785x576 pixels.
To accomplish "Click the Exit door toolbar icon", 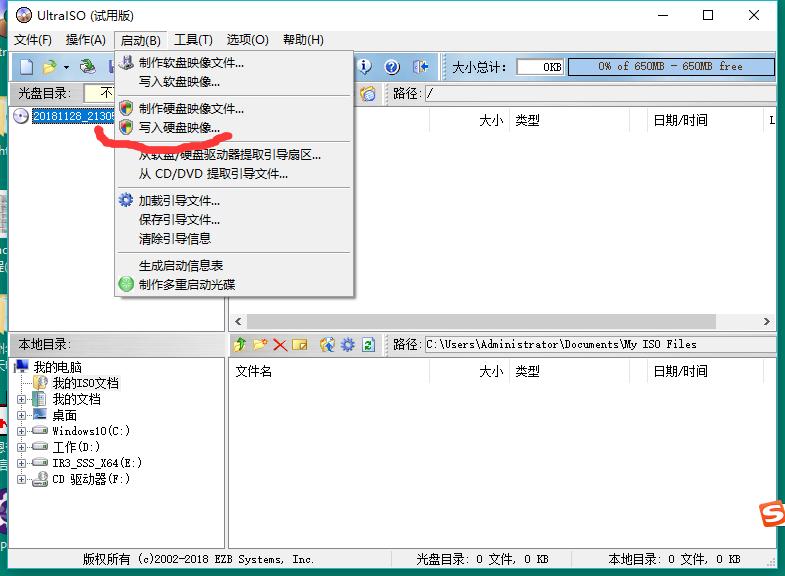I will 420,67.
